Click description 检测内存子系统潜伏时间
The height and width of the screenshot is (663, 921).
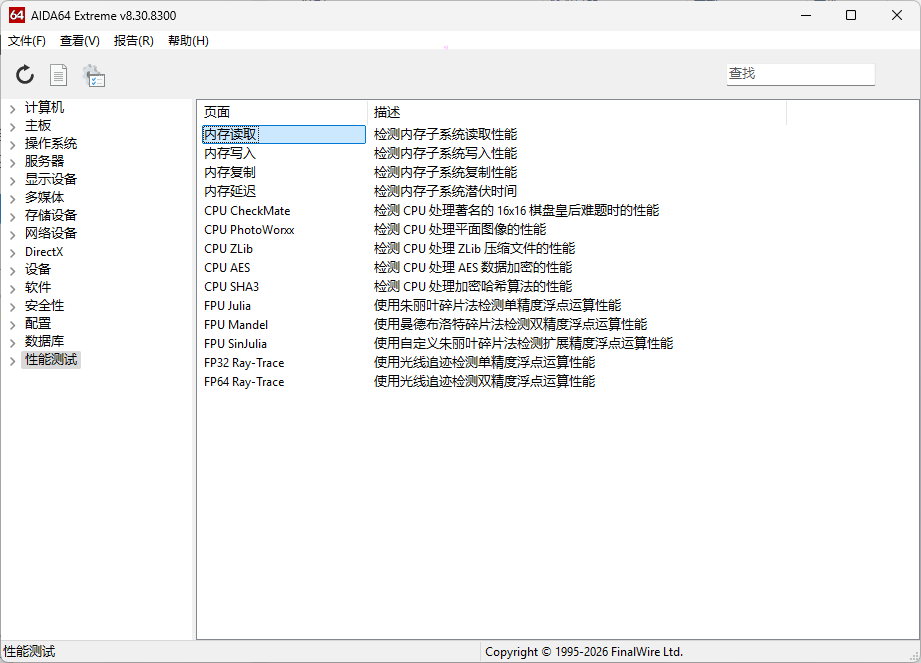pos(445,191)
